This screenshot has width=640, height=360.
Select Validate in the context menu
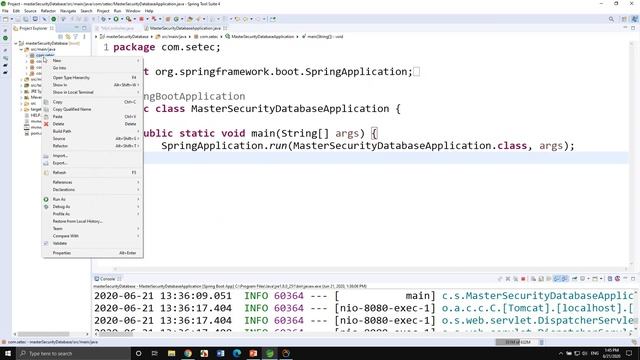point(93,244)
